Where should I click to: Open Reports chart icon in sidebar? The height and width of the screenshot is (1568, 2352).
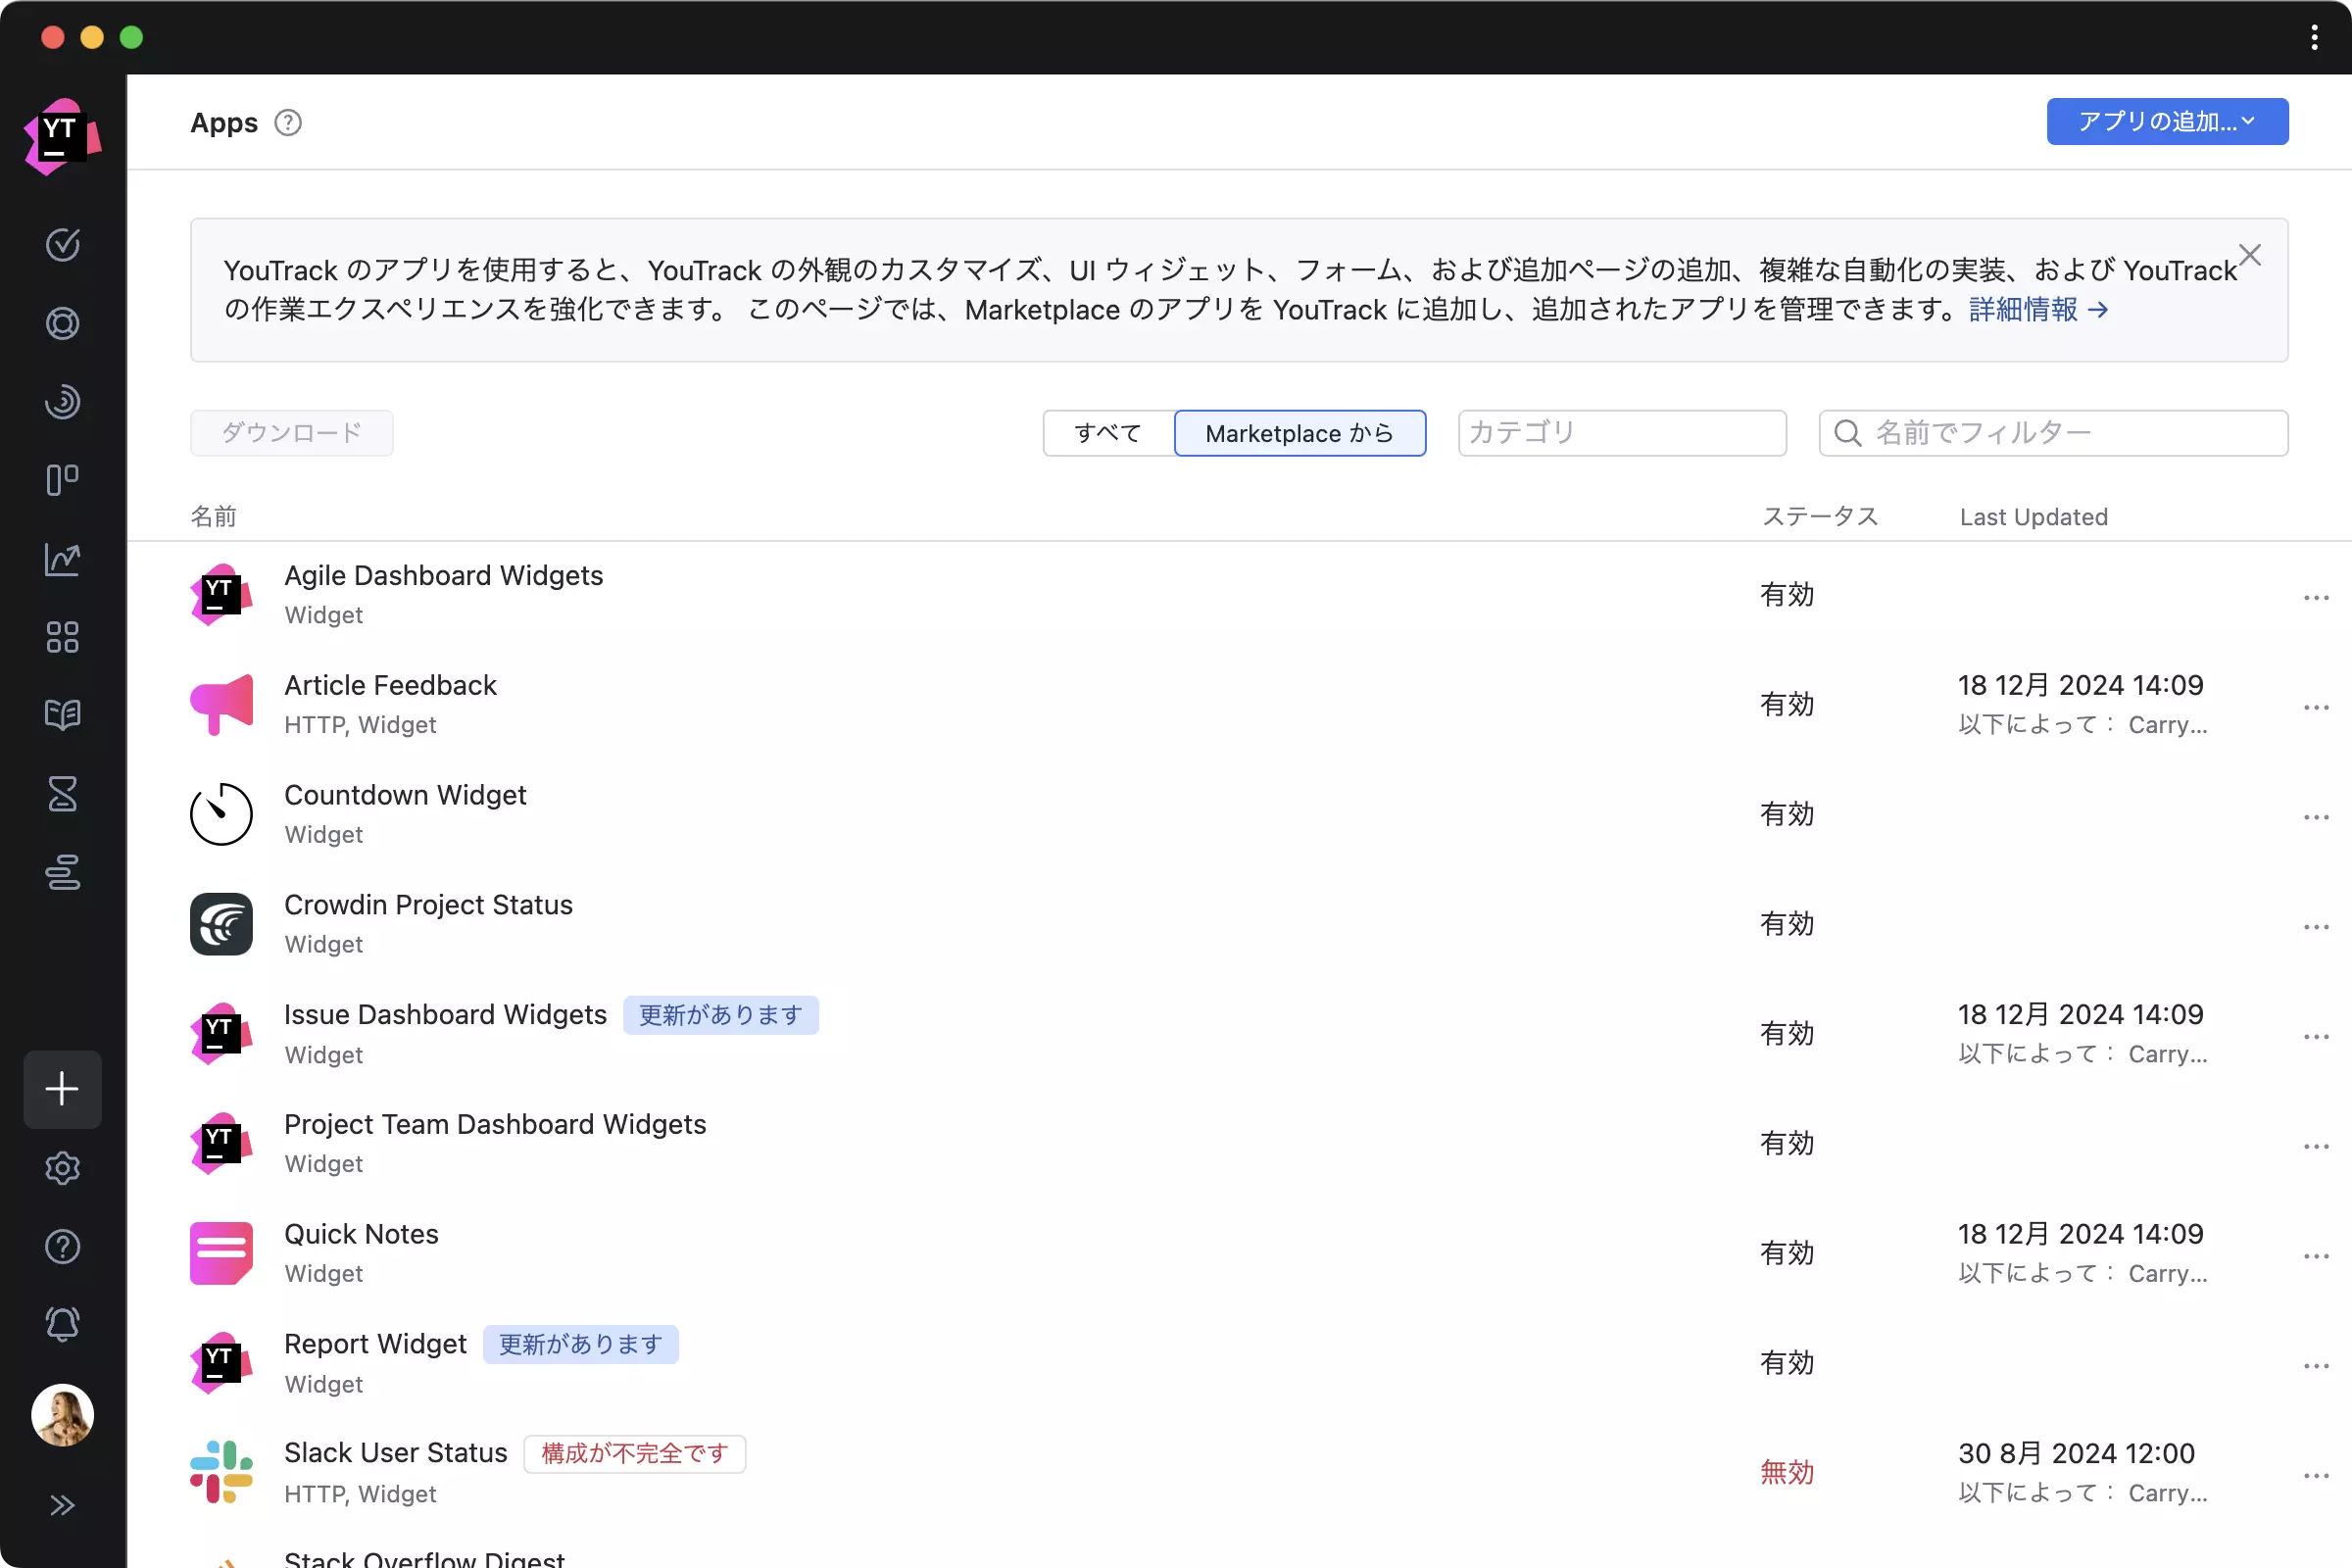tap(62, 559)
